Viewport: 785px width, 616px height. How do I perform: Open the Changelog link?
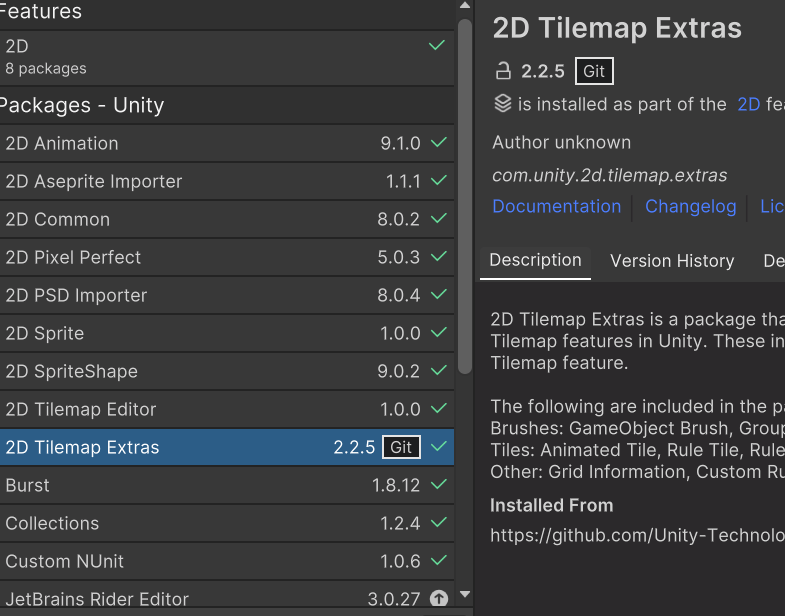tap(690, 206)
